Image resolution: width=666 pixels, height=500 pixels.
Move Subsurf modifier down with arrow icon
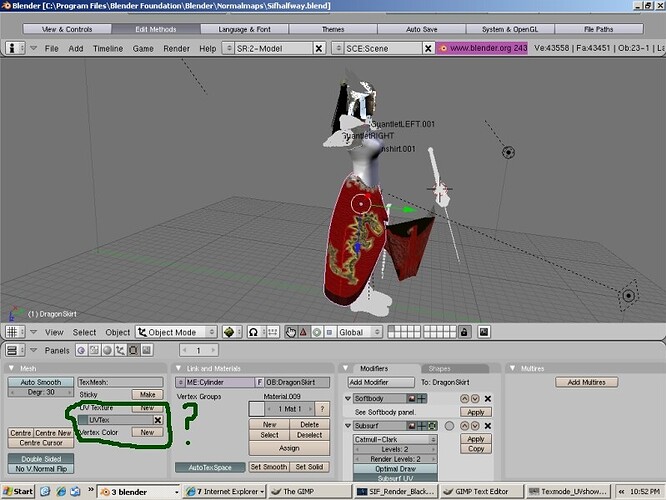coord(475,426)
